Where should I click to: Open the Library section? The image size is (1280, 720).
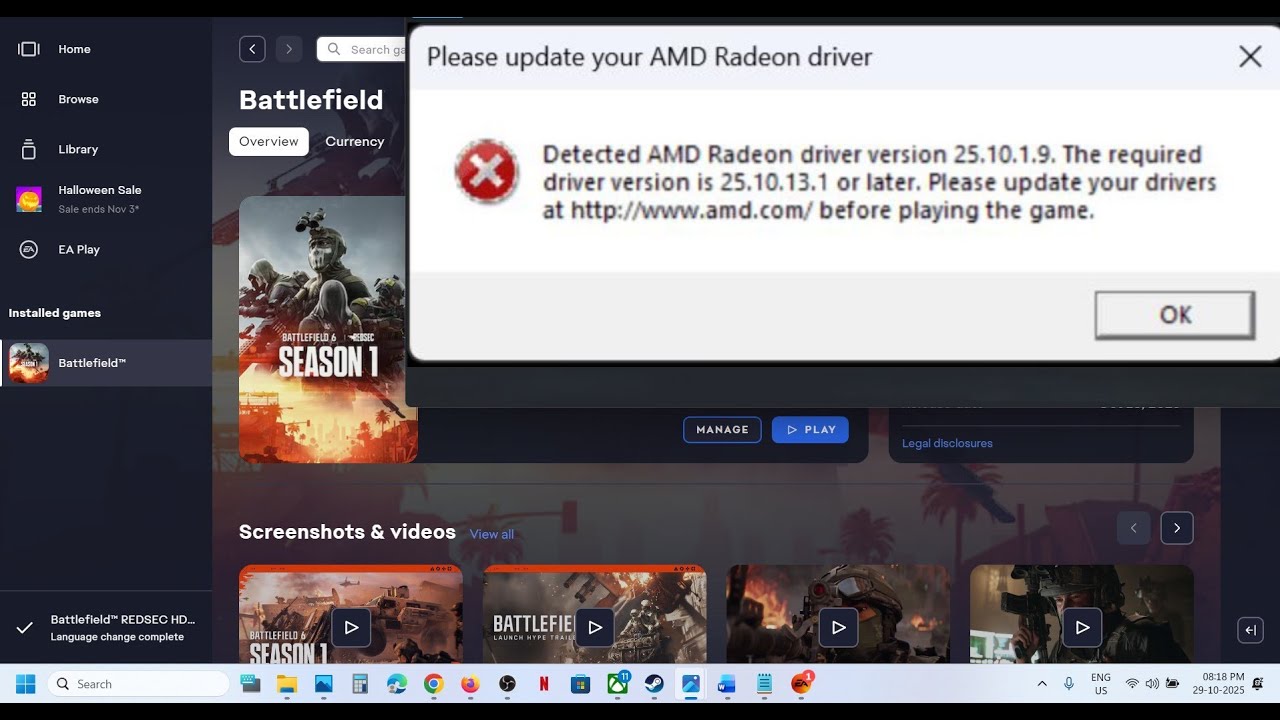pyautogui.click(x=78, y=149)
